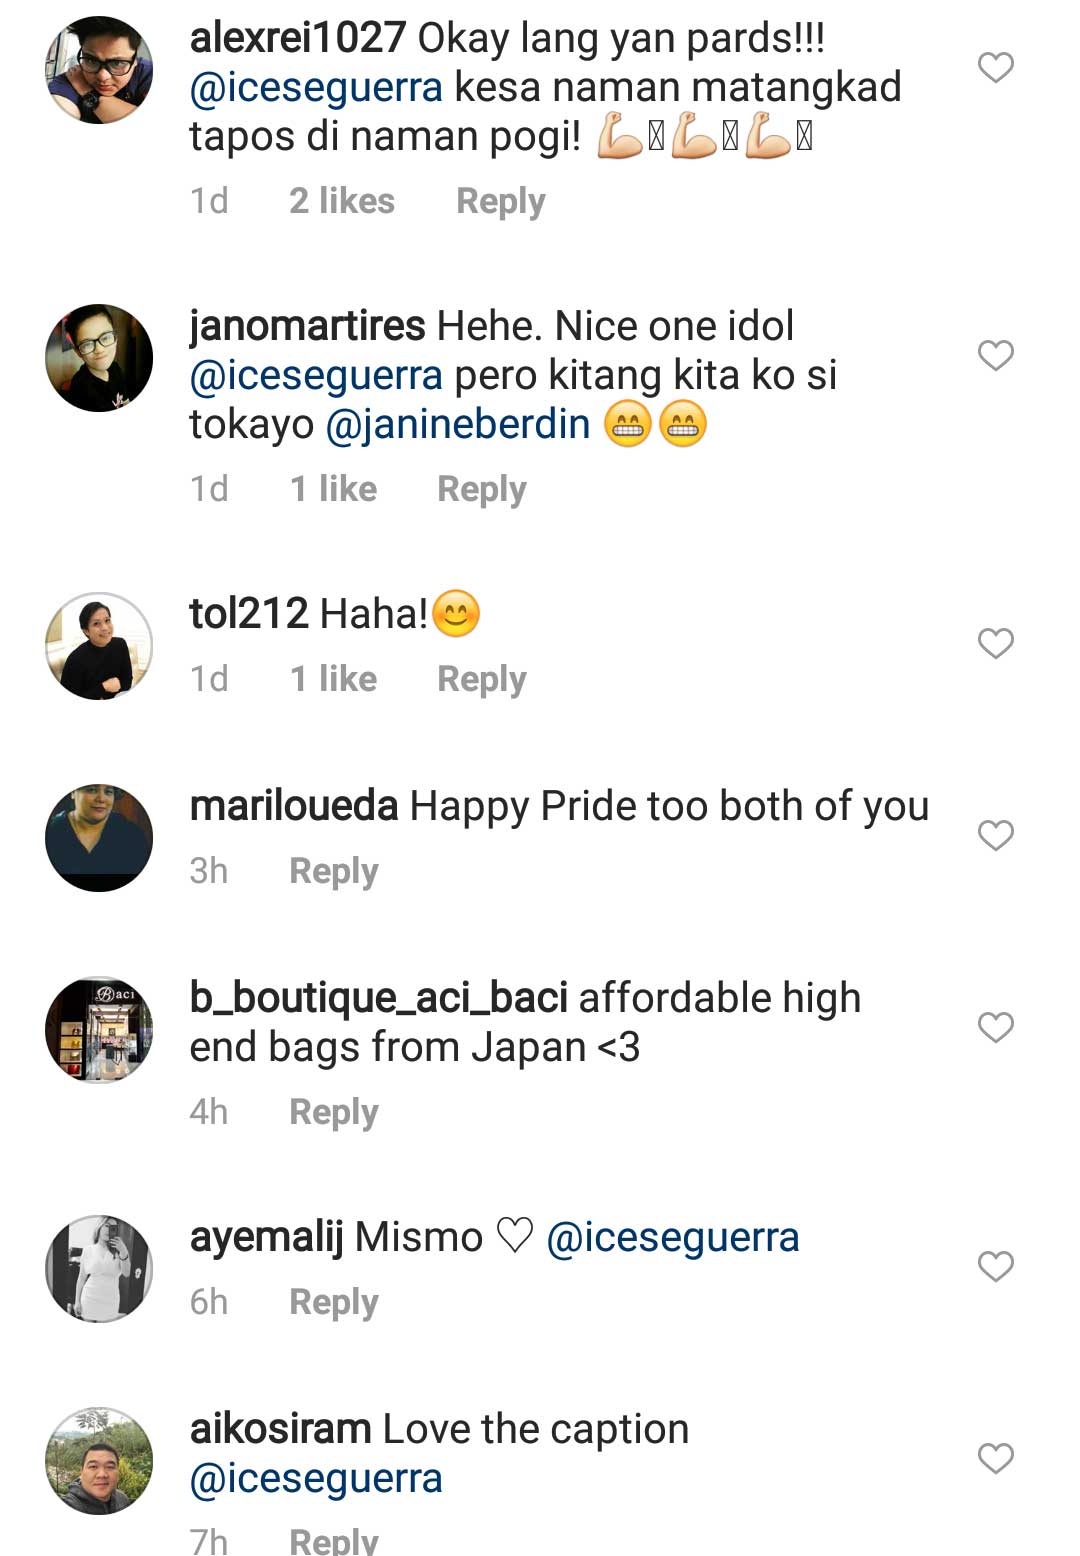View 1 like on tol212's comment
The height and width of the screenshot is (1556, 1080).
point(333,679)
